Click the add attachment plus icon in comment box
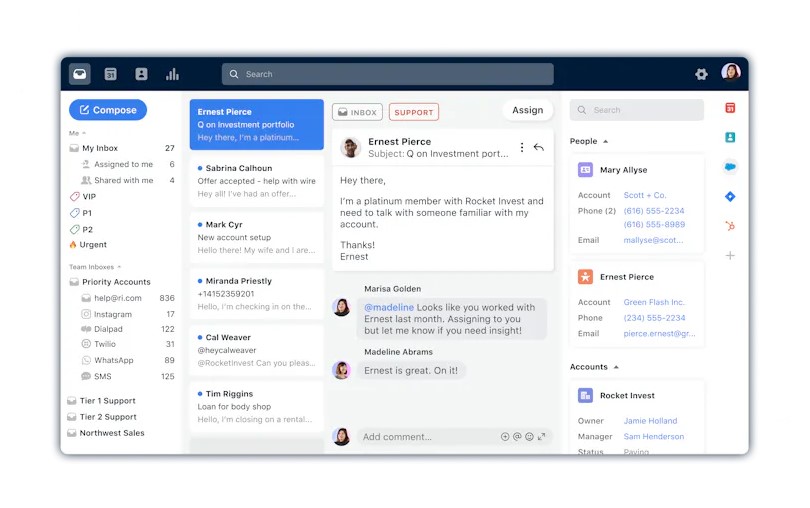Image resolution: width=810 pixels, height=508 pixels. click(x=505, y=437)
